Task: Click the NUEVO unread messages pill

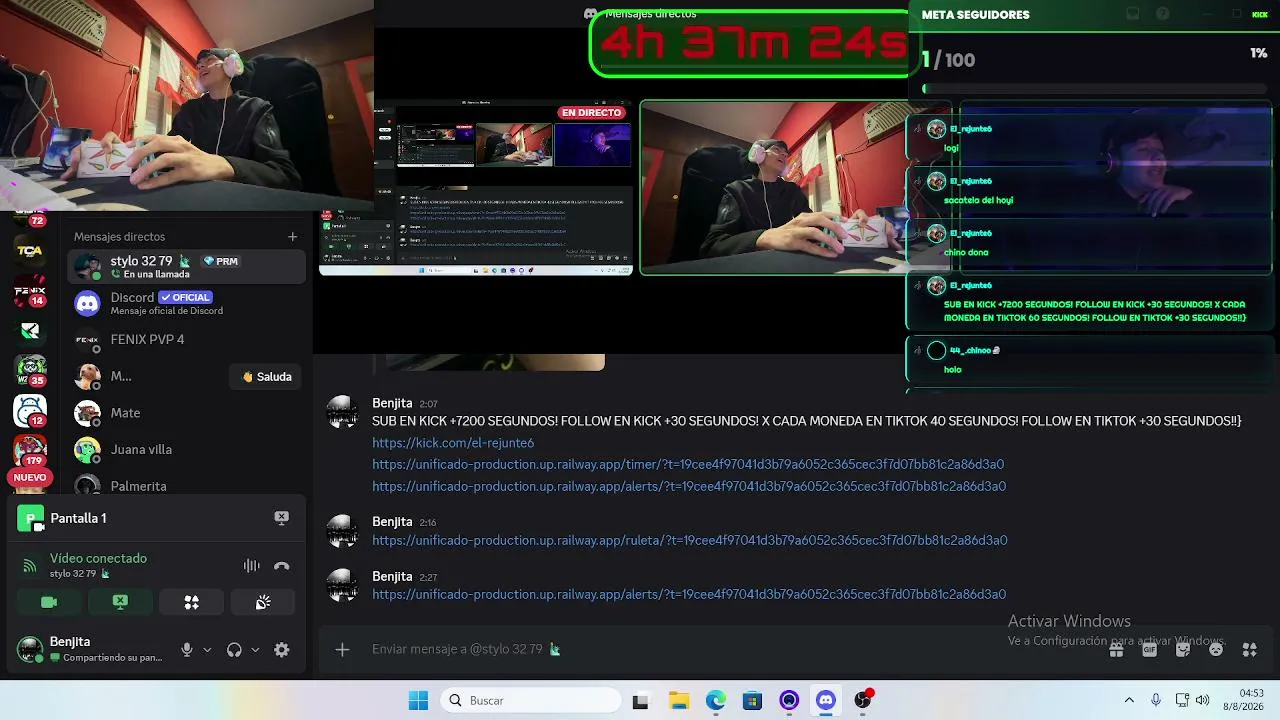Action: 30,478
